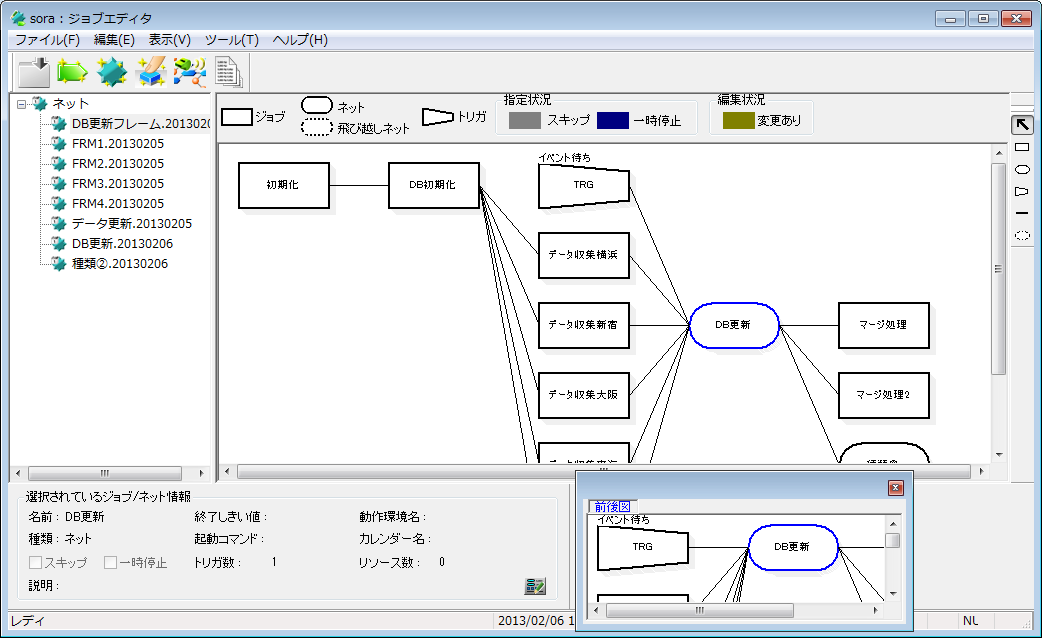Click icon beside FRM1.20130205 tree item
The image size is (1042, 638).
[59, 144]
